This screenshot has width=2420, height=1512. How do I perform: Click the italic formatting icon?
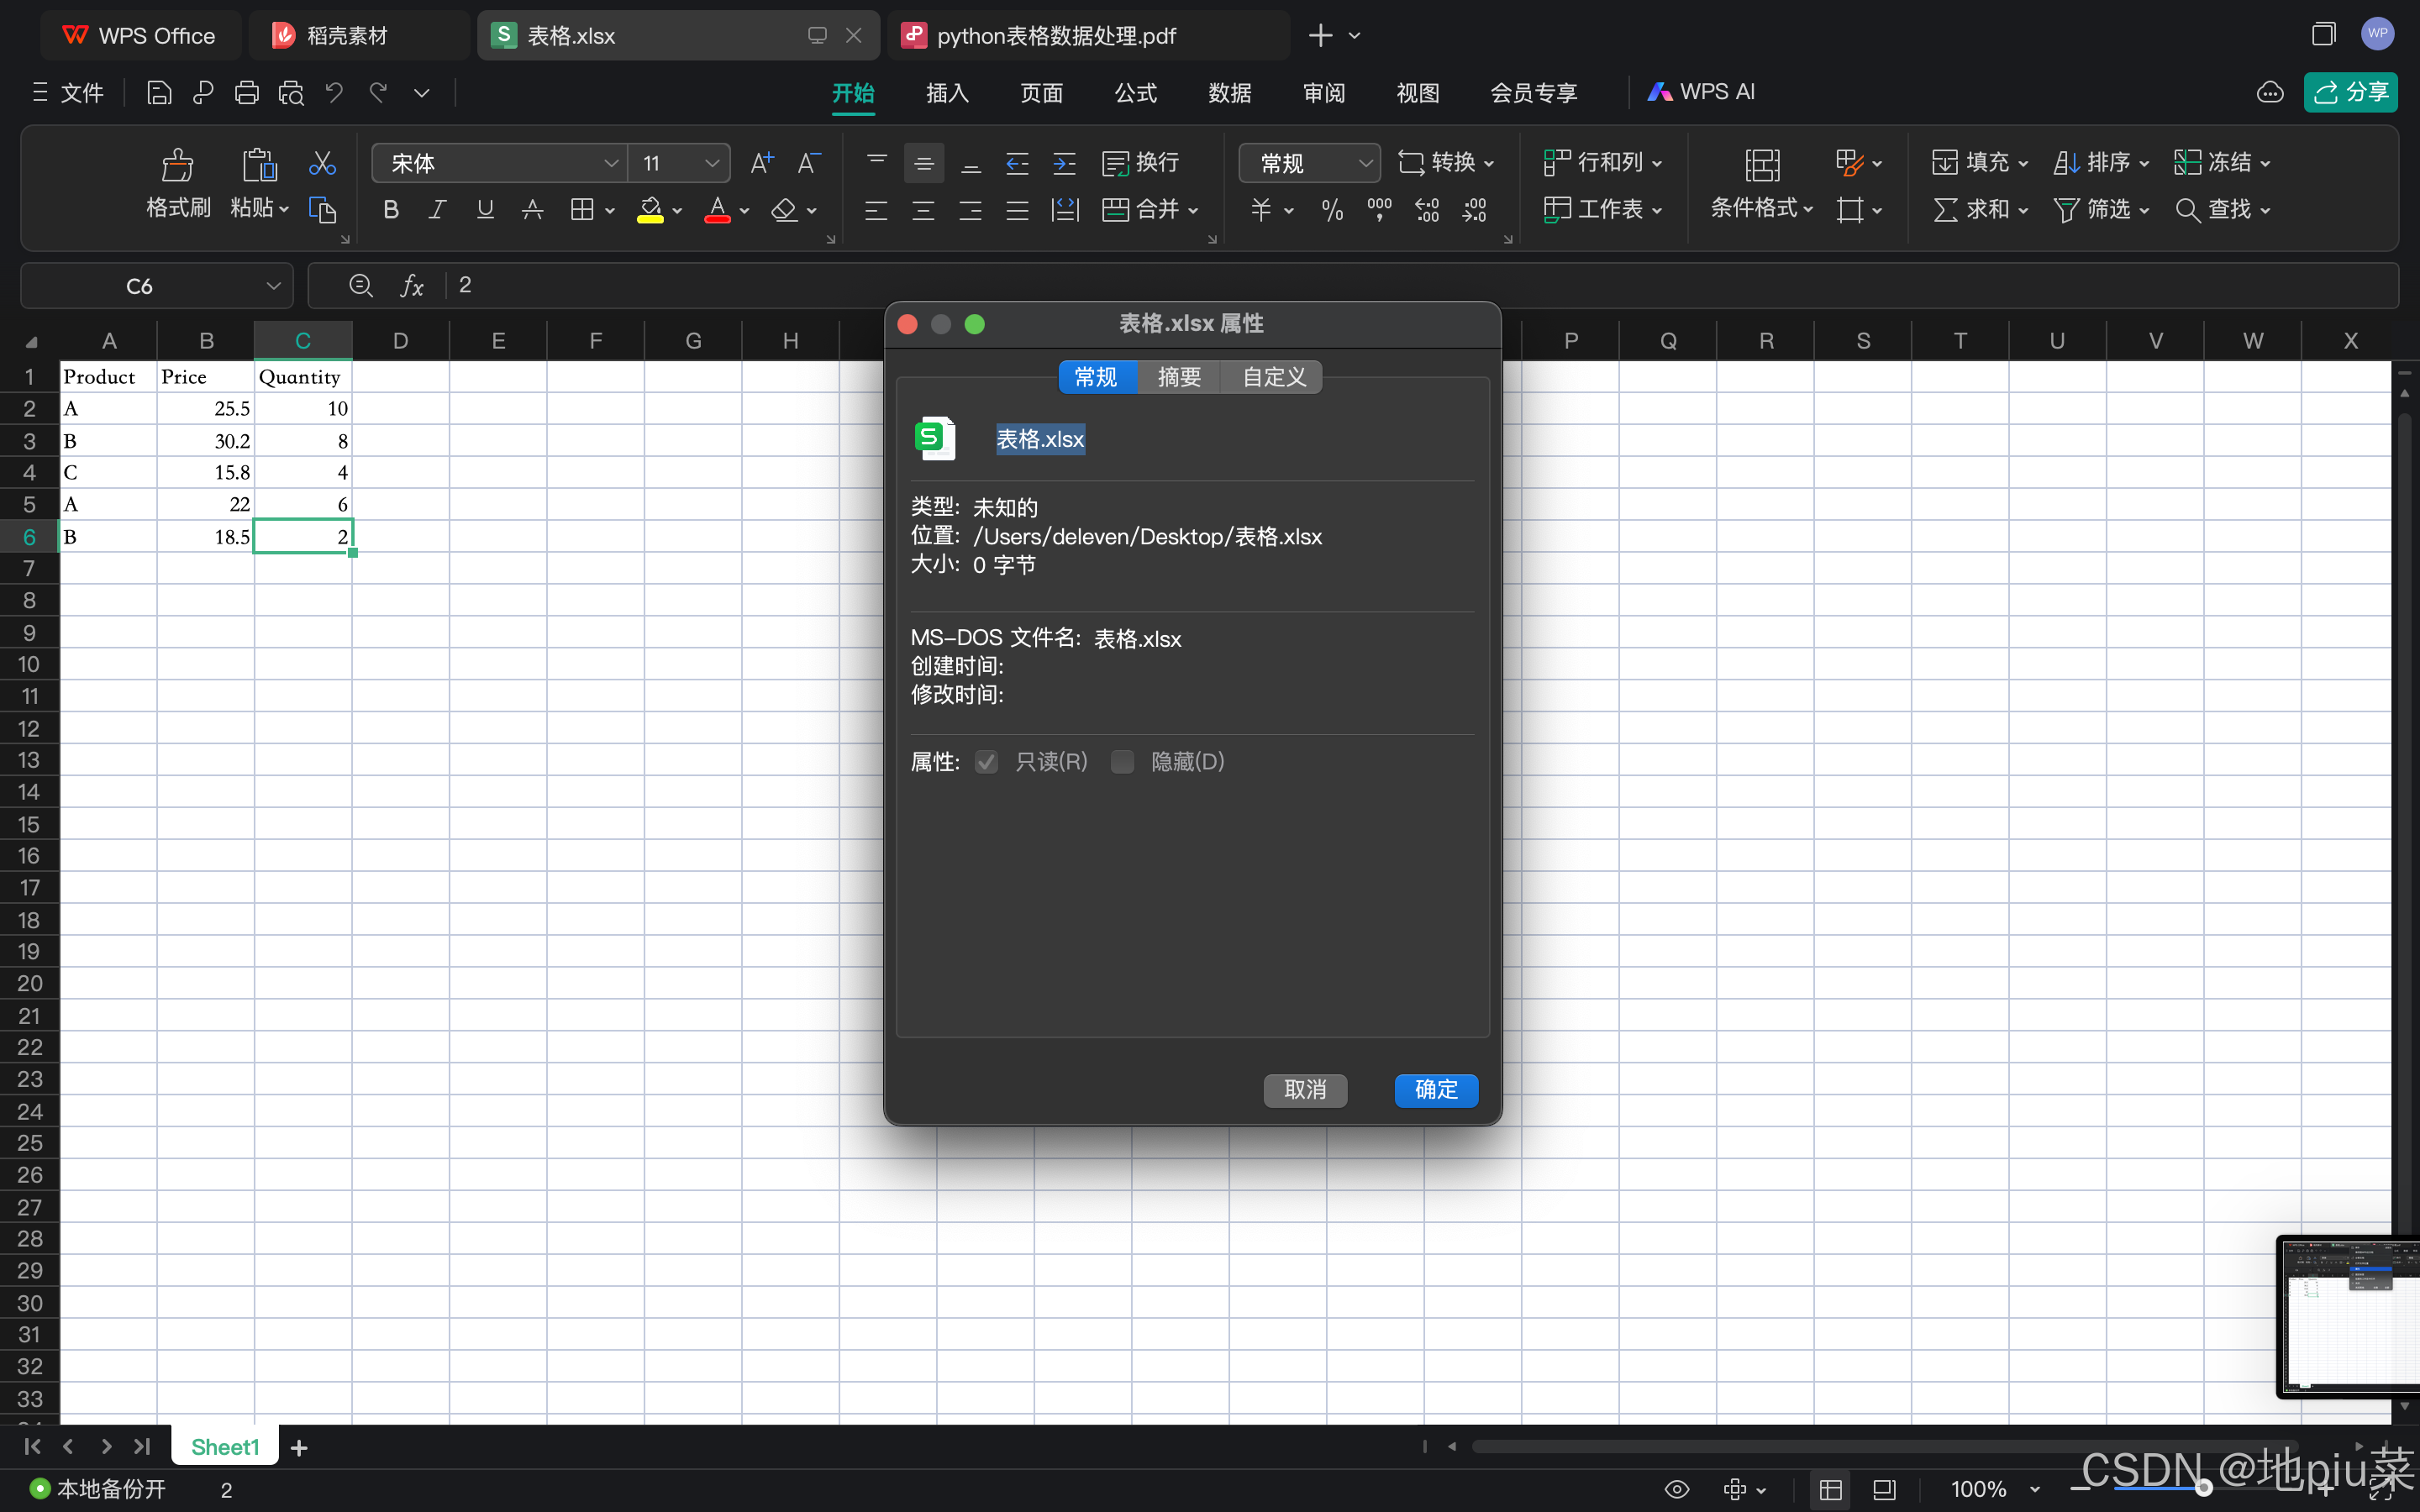tap(437, 210)
